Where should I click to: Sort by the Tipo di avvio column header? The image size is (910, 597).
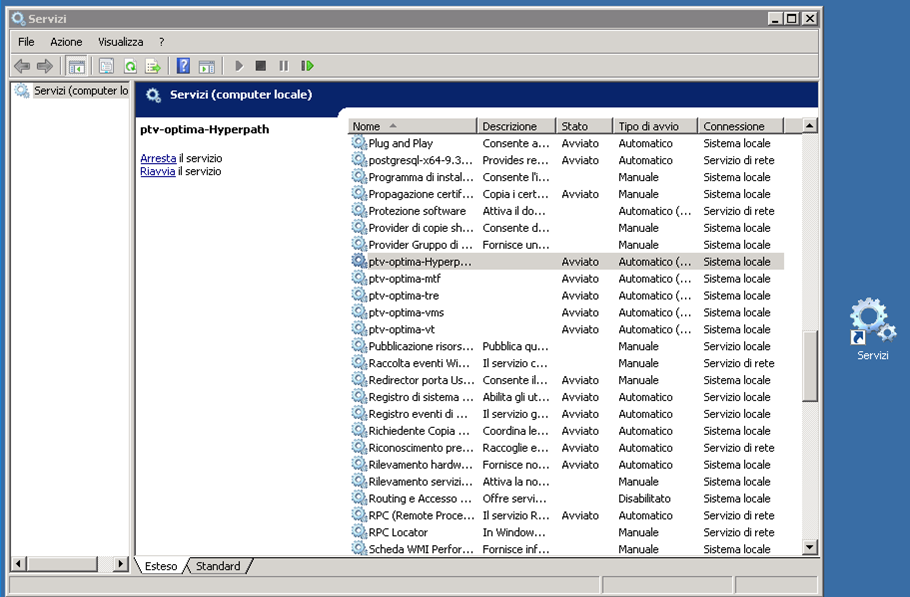click(x=654, y=126)
